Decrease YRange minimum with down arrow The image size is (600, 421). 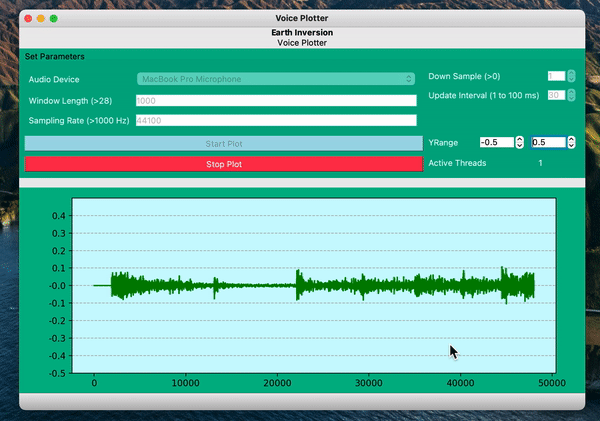click(520, 145)
